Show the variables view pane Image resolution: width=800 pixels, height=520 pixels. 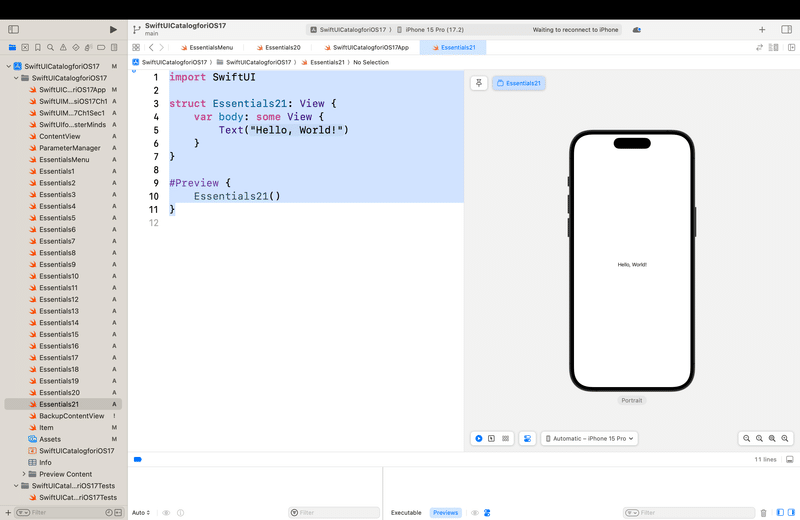point(780,512)
